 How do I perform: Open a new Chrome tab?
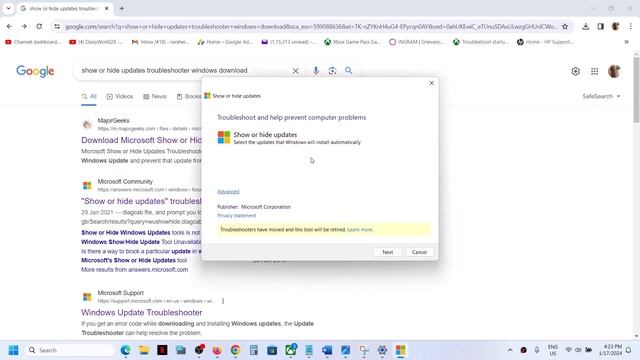tap(122, 9)
